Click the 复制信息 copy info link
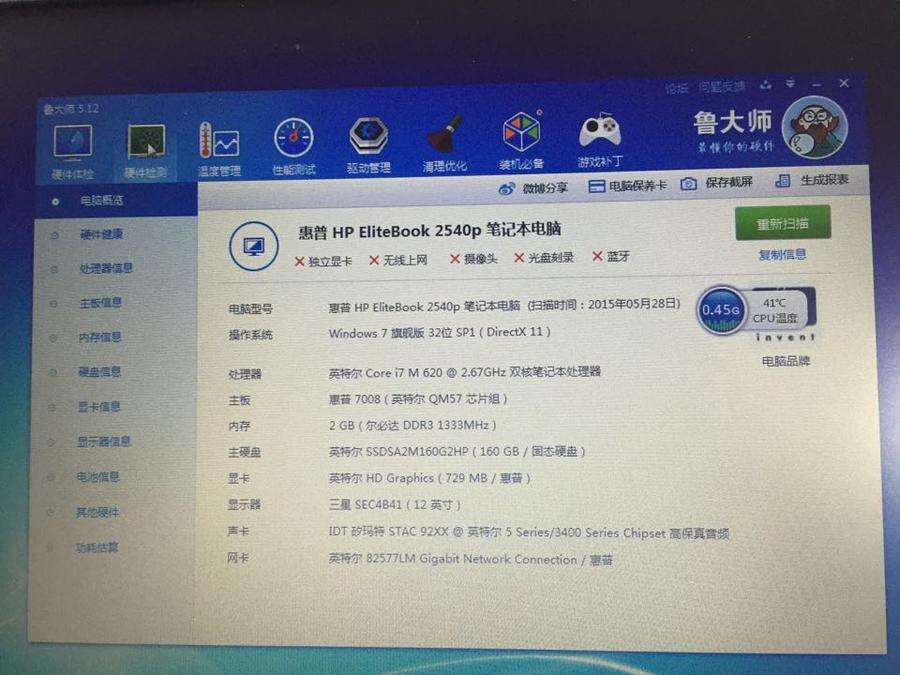This screenshot has width=900, height=675. pyautogui.click(x=782, y=254)
